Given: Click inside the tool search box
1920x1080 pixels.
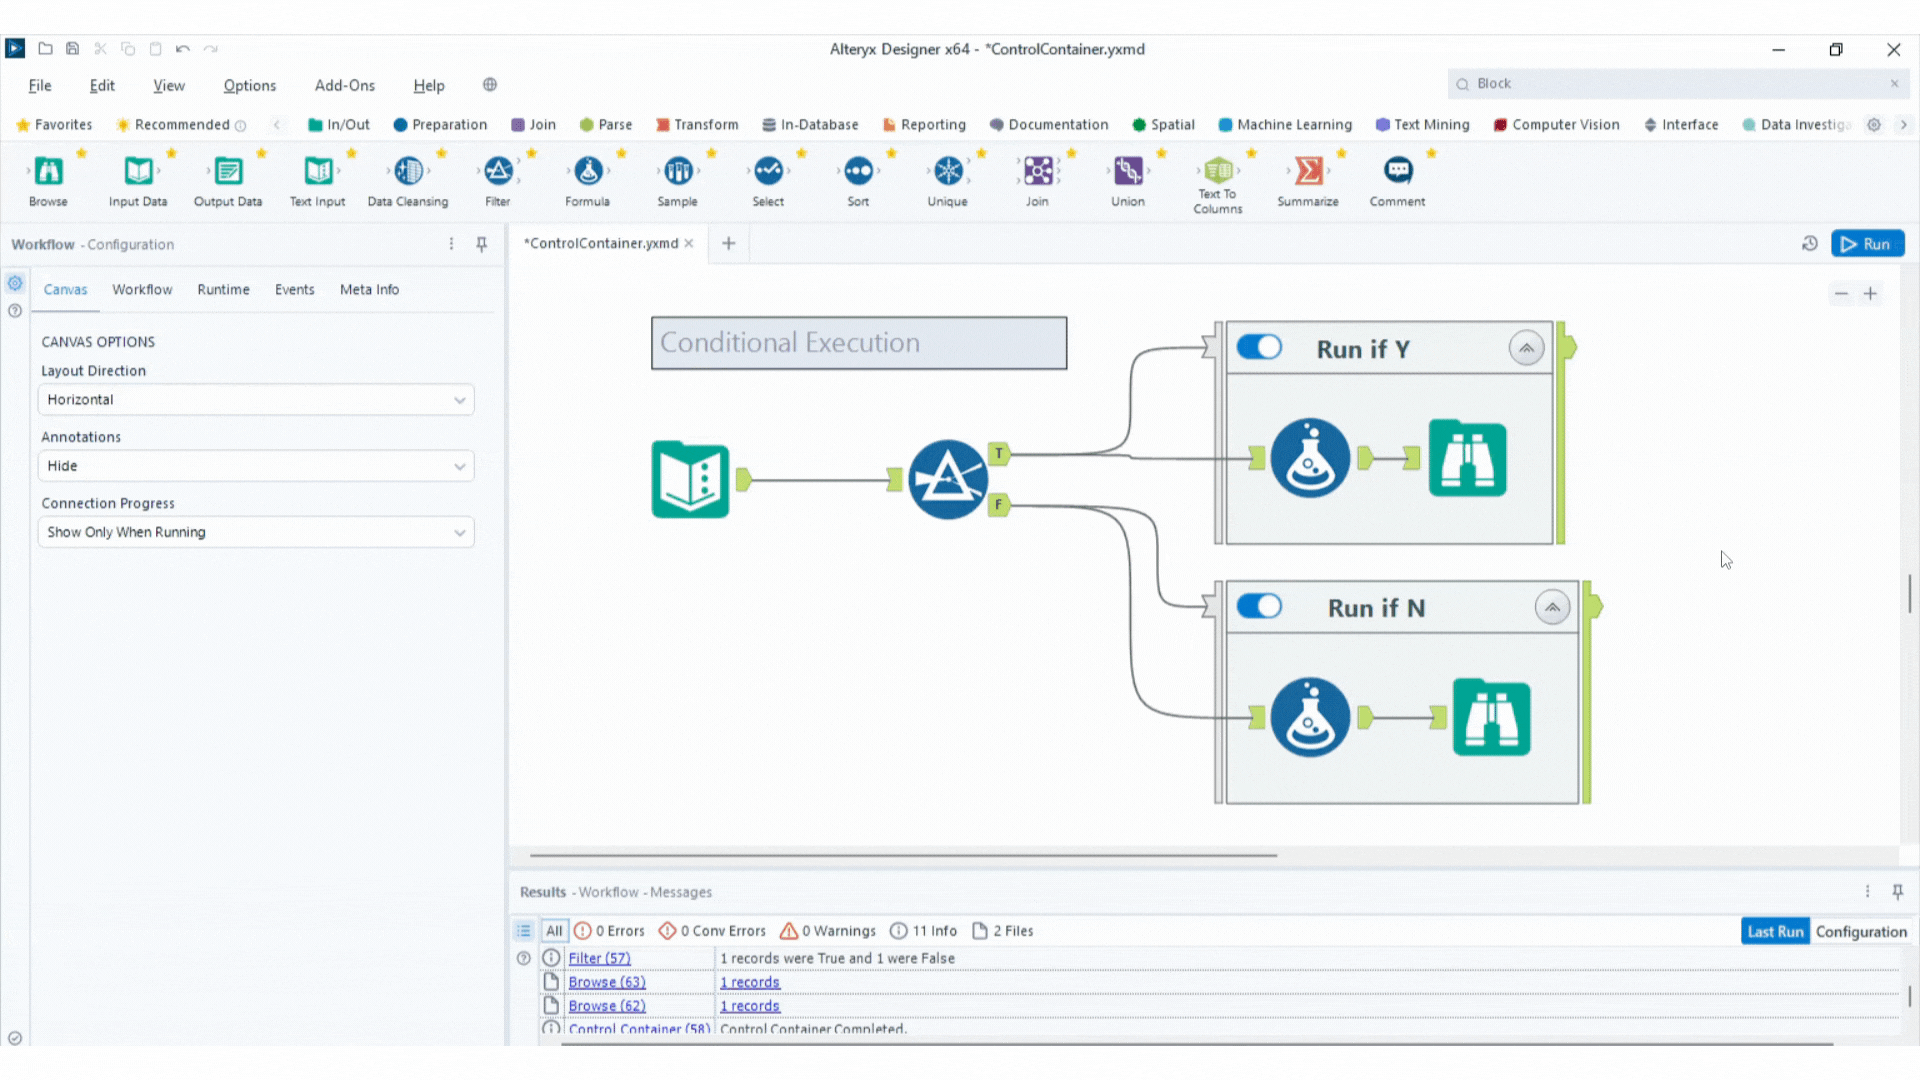Looking at the screenshot, I should pos(1650,83).
